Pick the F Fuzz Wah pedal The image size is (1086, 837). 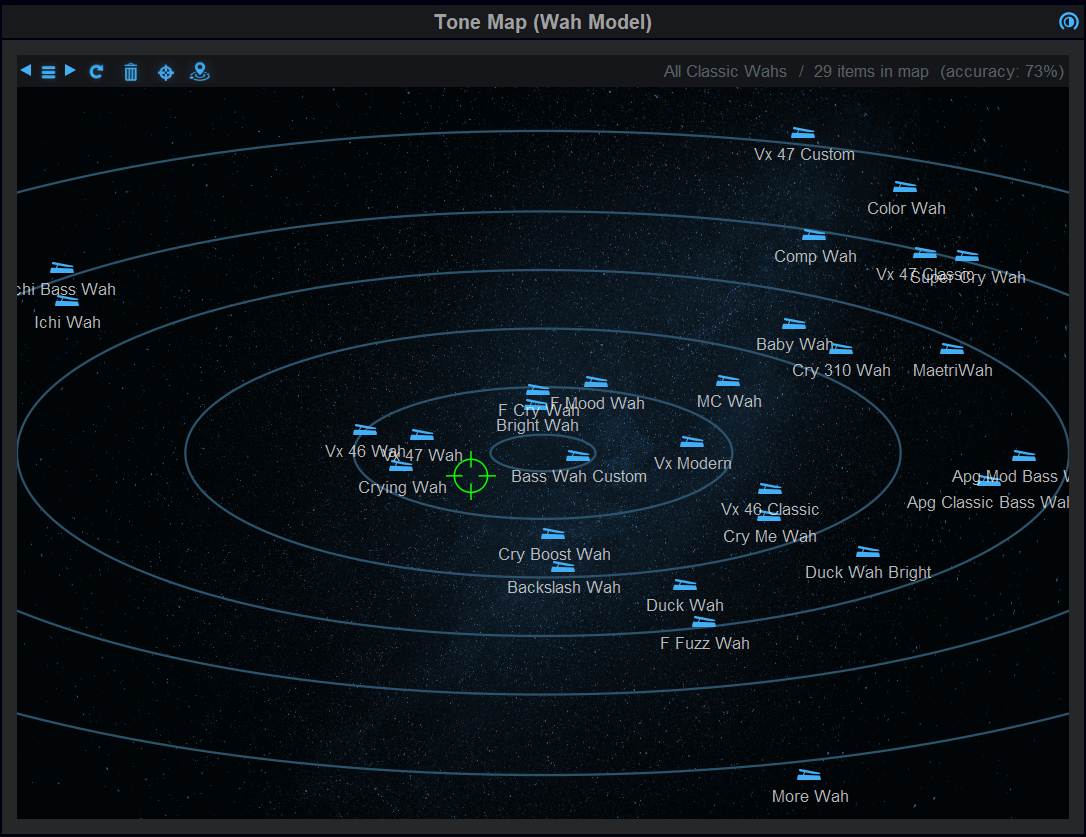704,623
